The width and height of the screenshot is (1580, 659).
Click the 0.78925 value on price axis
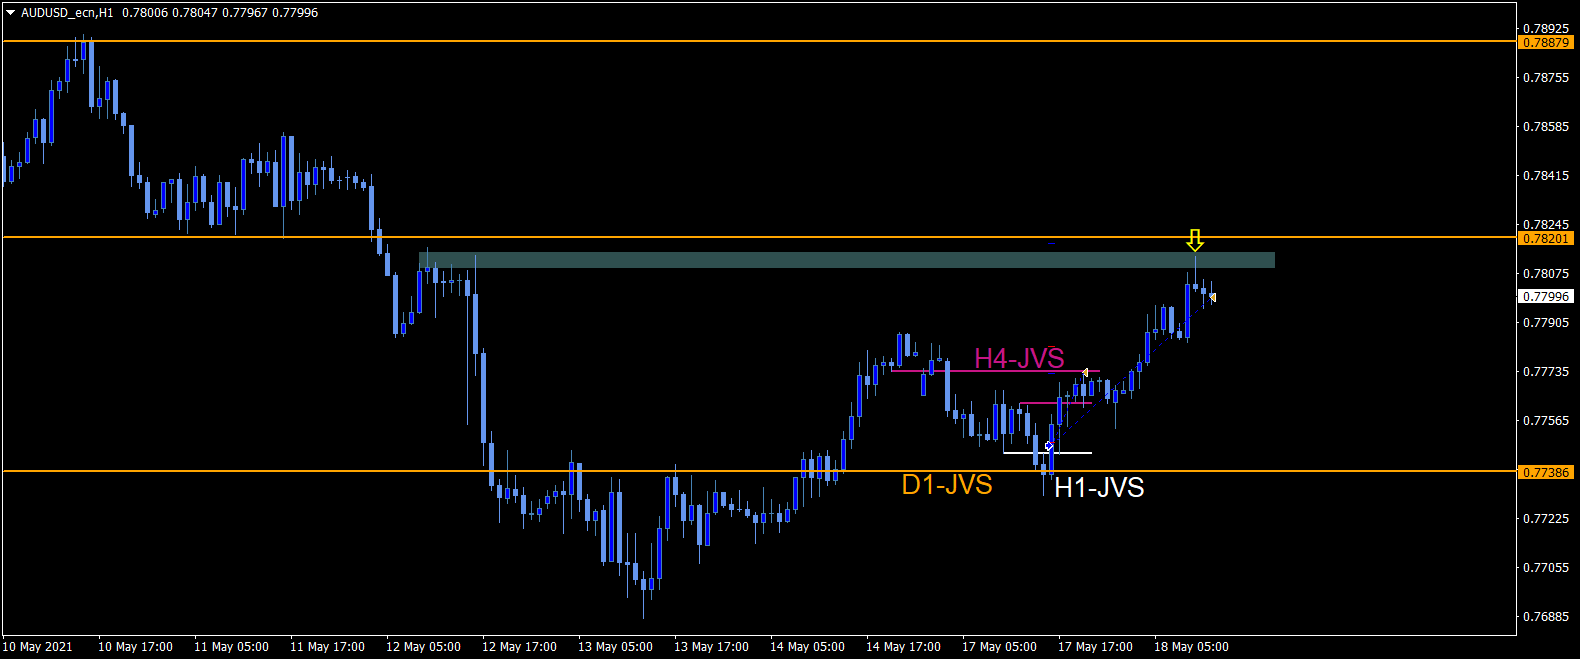(1546, 29)
